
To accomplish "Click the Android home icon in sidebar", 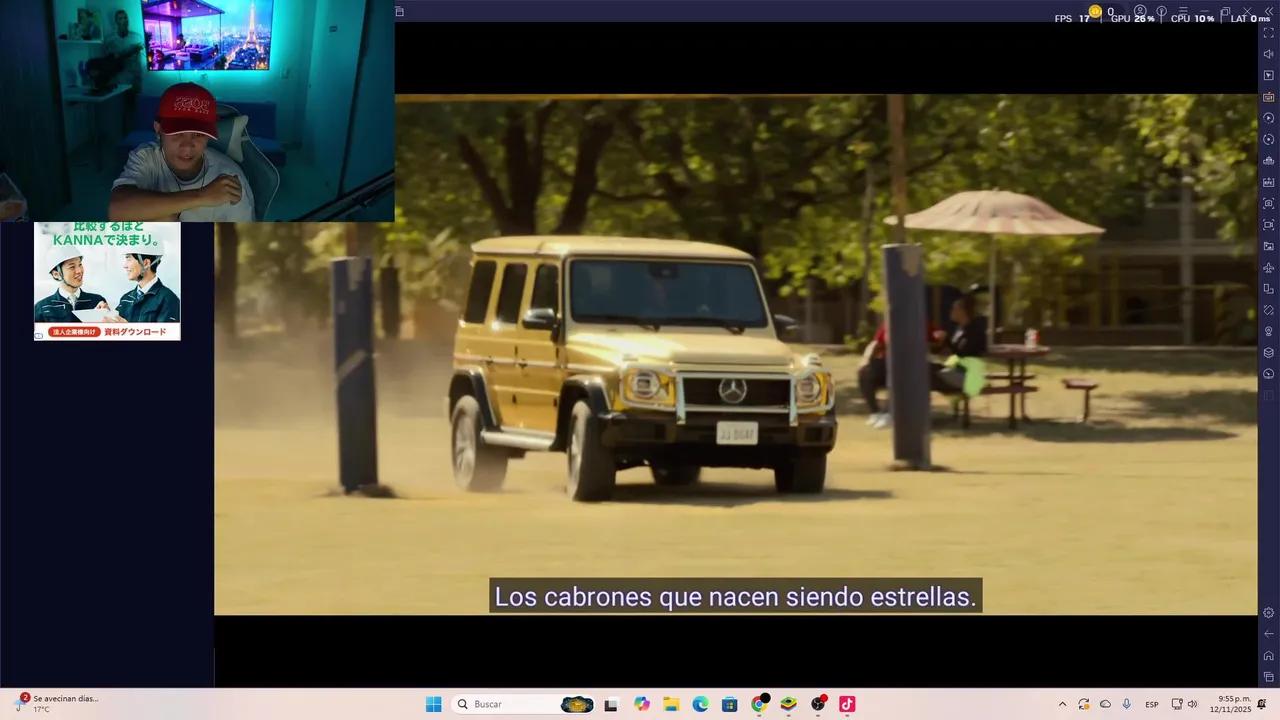I will click(x=1268, y=656).
